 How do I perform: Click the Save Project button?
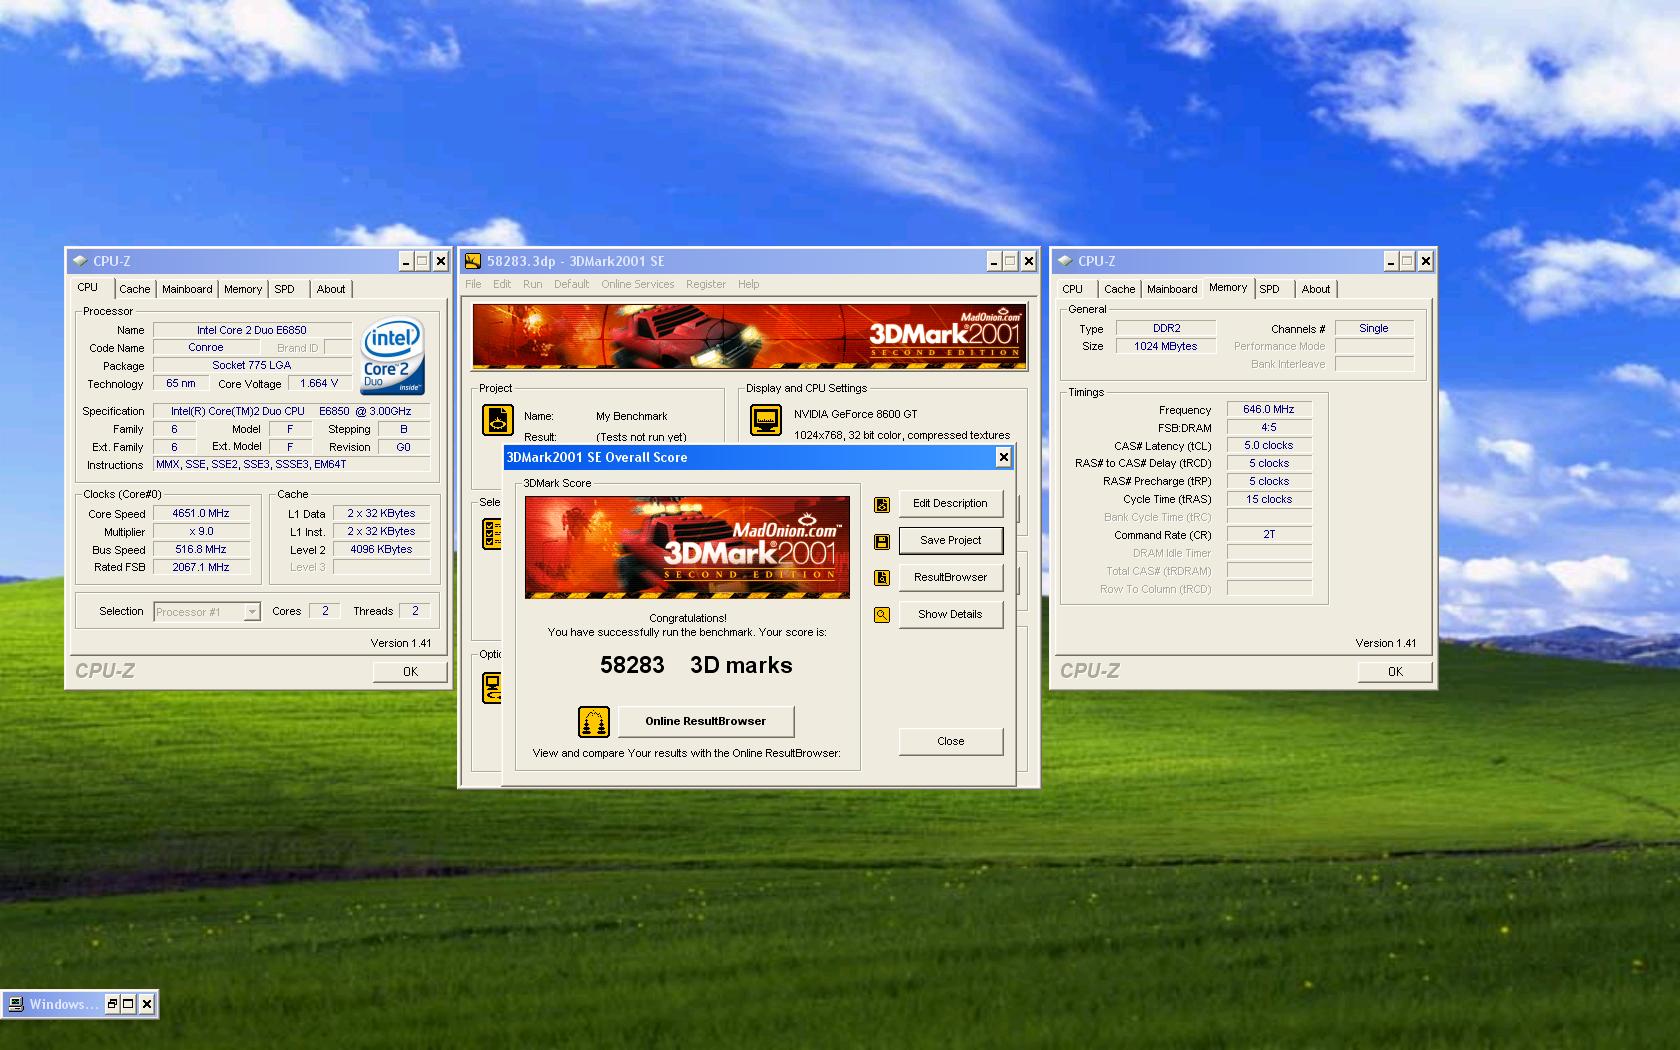[x=951, y=540]
